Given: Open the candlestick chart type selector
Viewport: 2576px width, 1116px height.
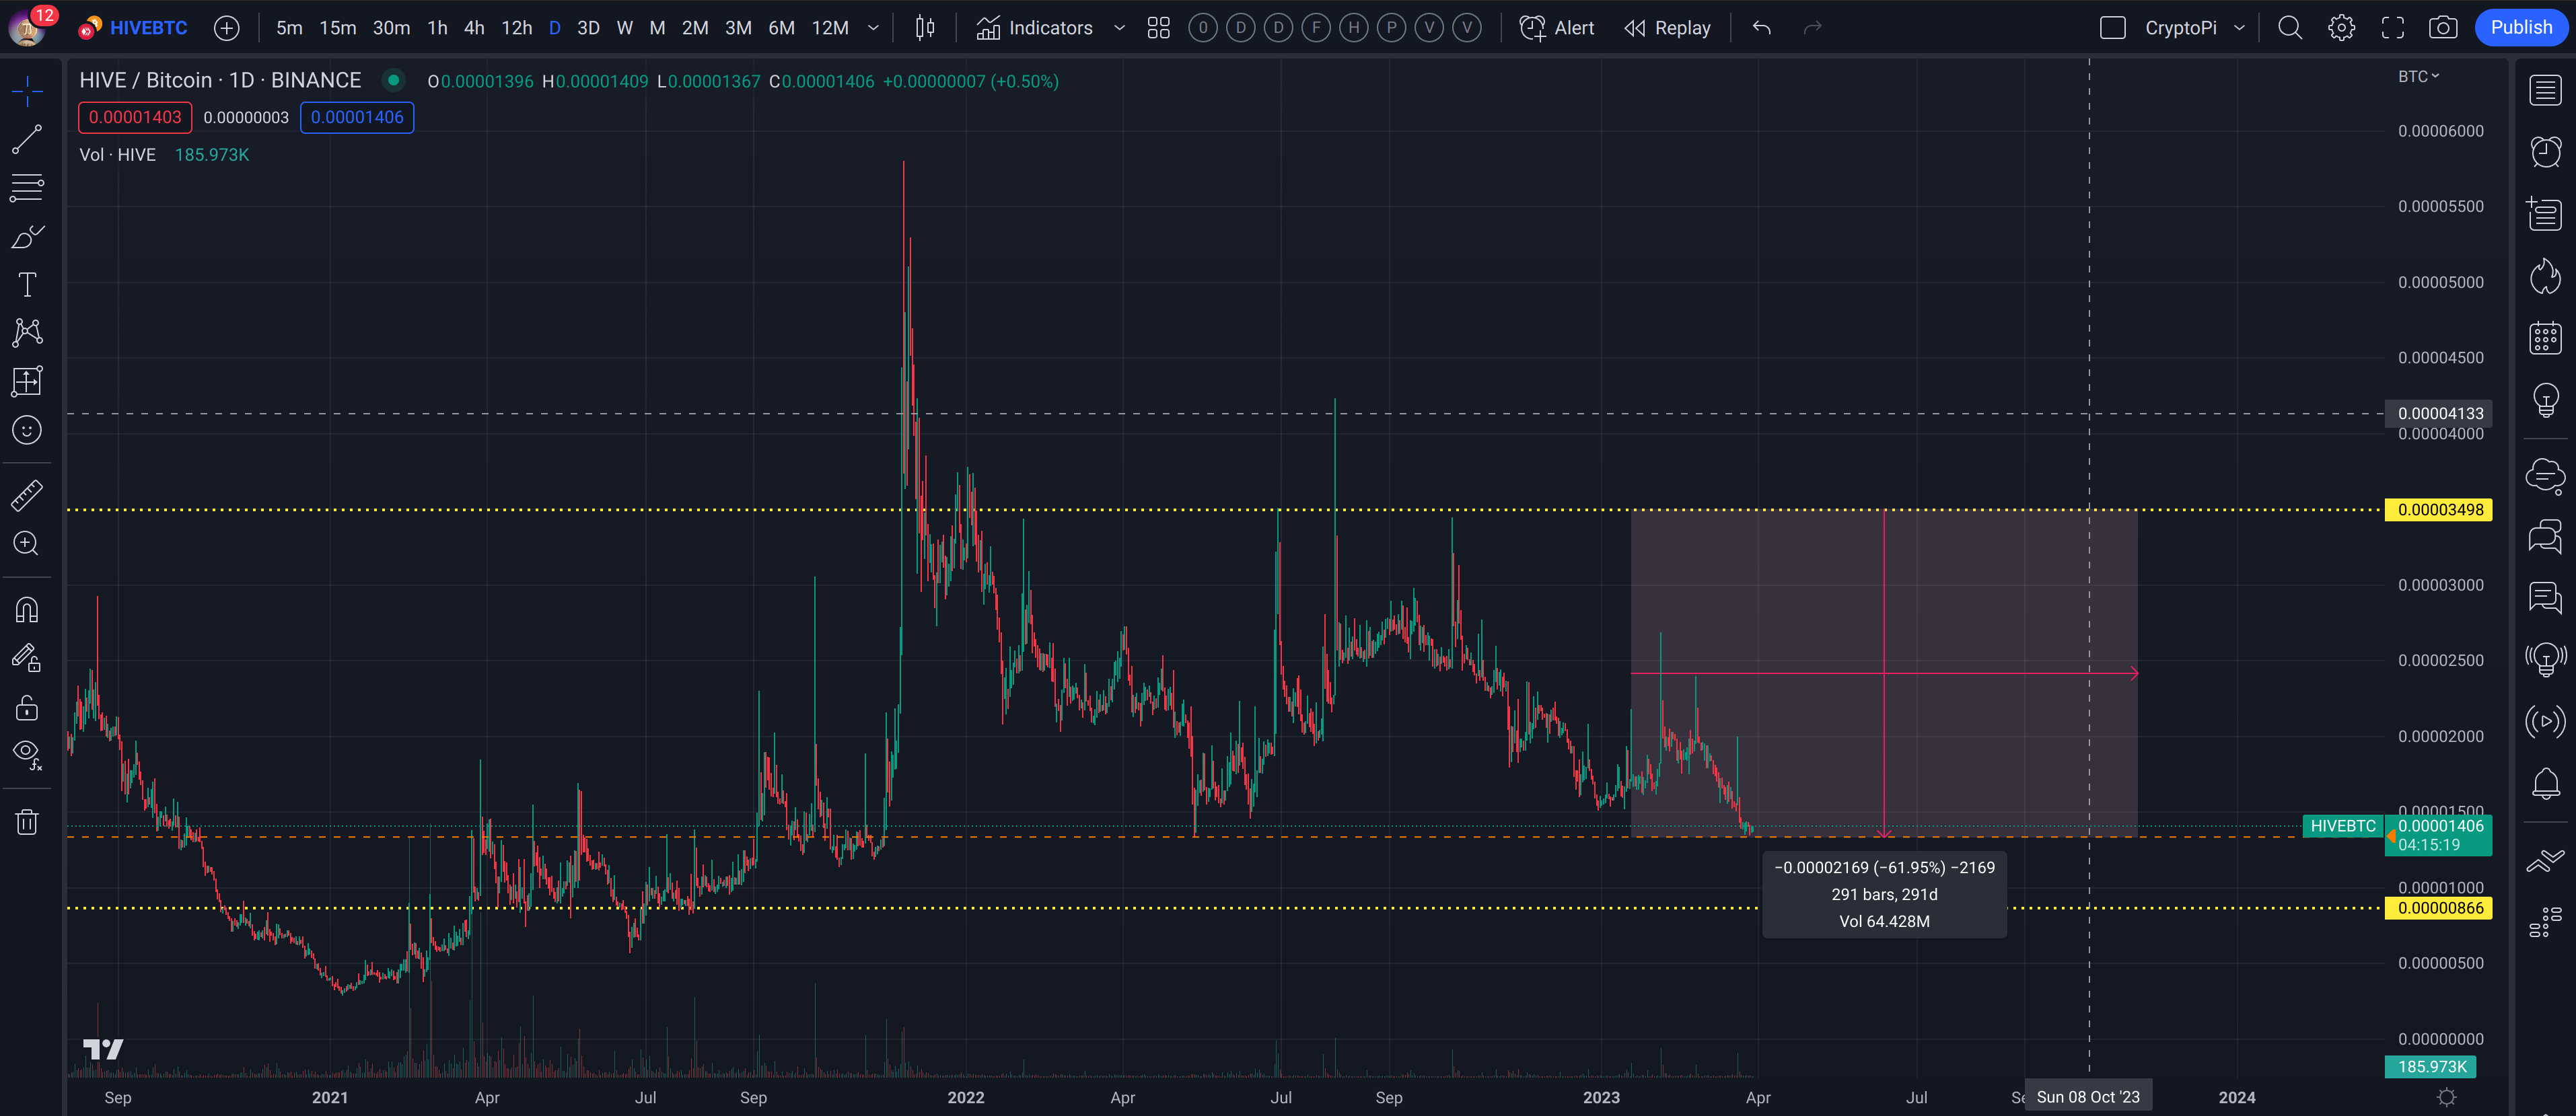Looking at the screenshot, I should [x=925, y=28].
